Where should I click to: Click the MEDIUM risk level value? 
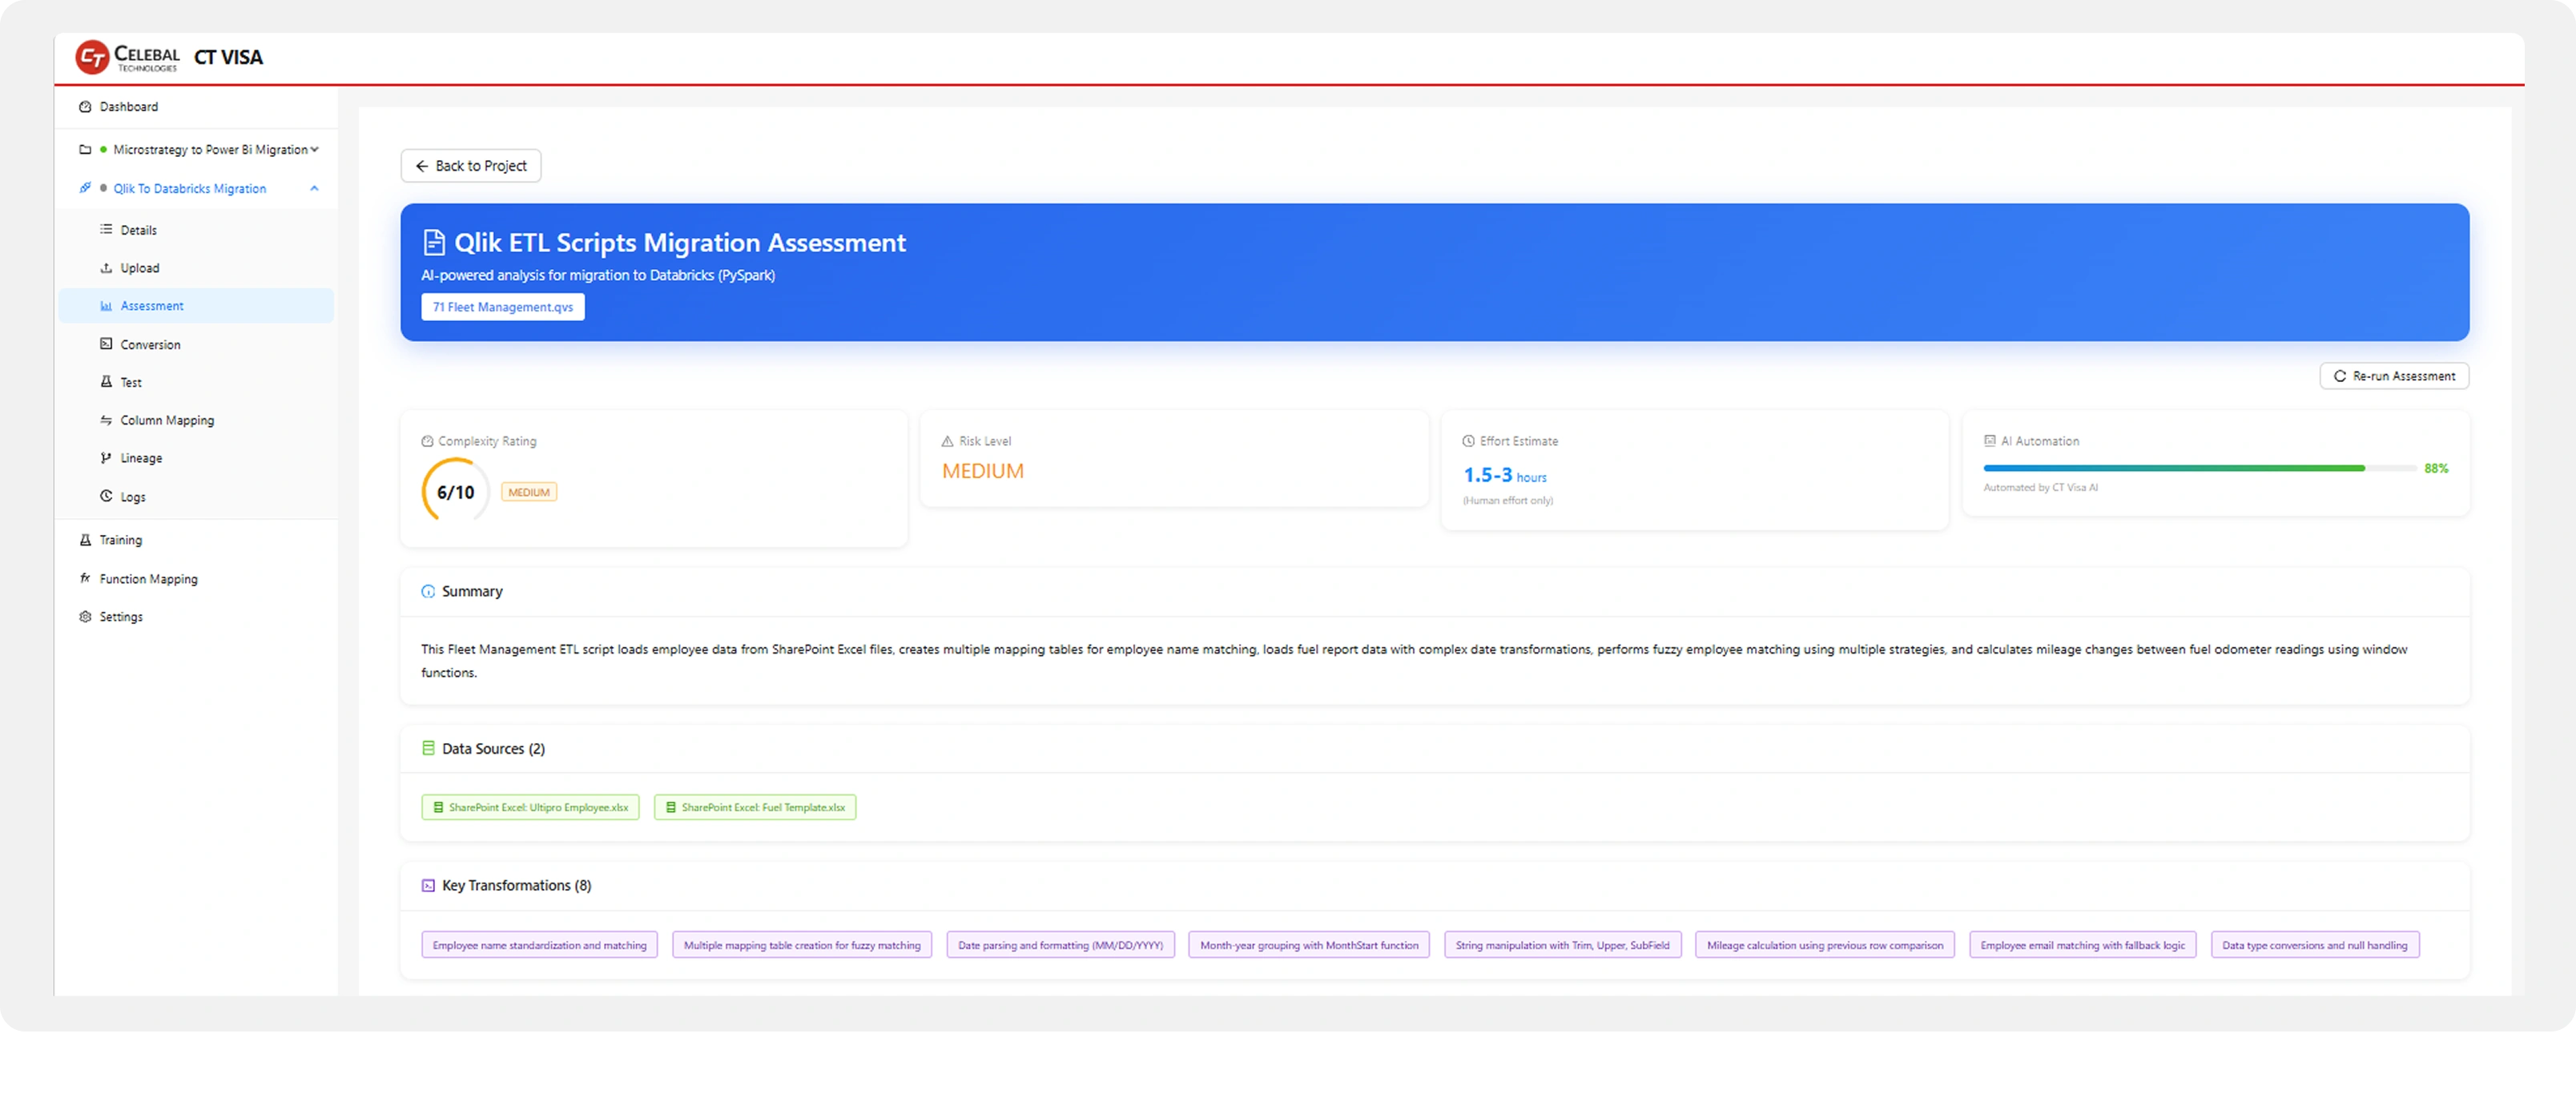tap(983, 471)
